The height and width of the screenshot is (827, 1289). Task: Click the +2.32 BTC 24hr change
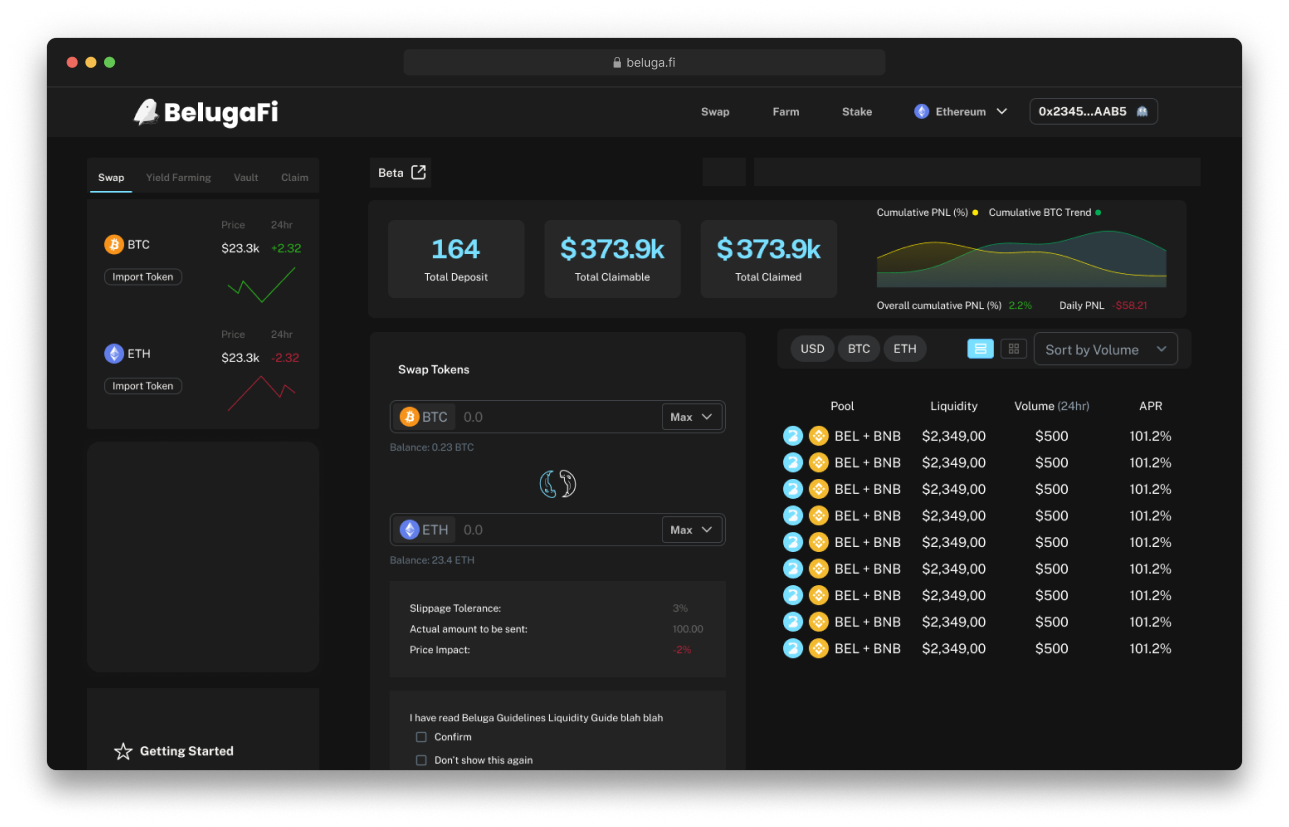tap(286, 248)
